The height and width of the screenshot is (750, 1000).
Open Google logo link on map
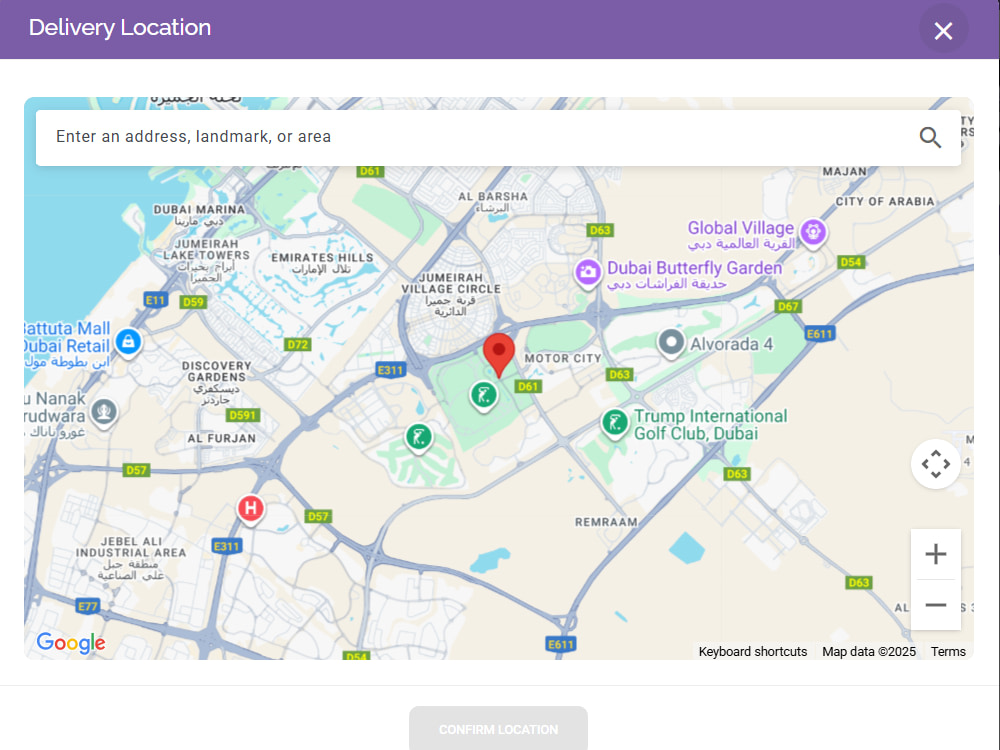pyautogui.click(x=71, y=643)
